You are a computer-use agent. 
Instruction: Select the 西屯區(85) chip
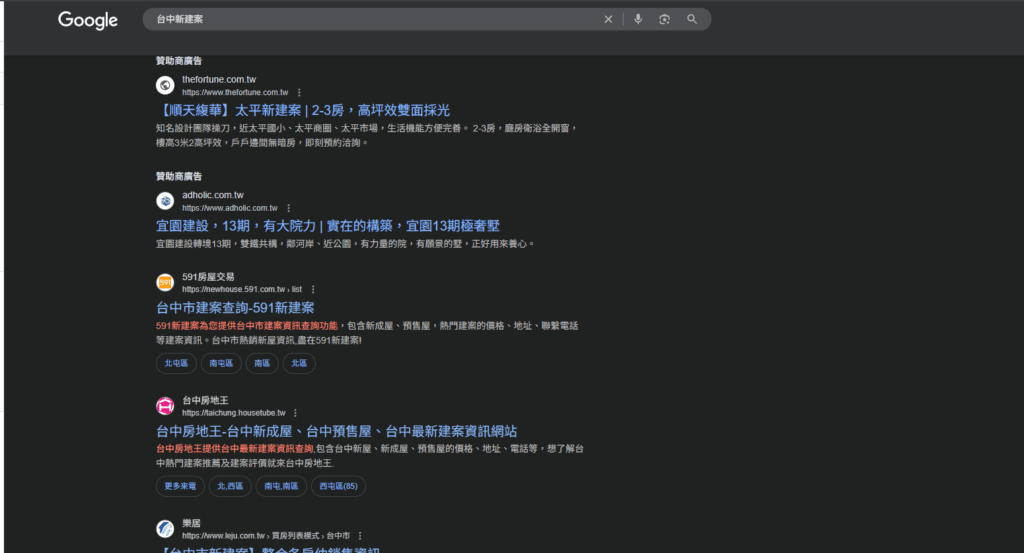[x=338, y=486]
